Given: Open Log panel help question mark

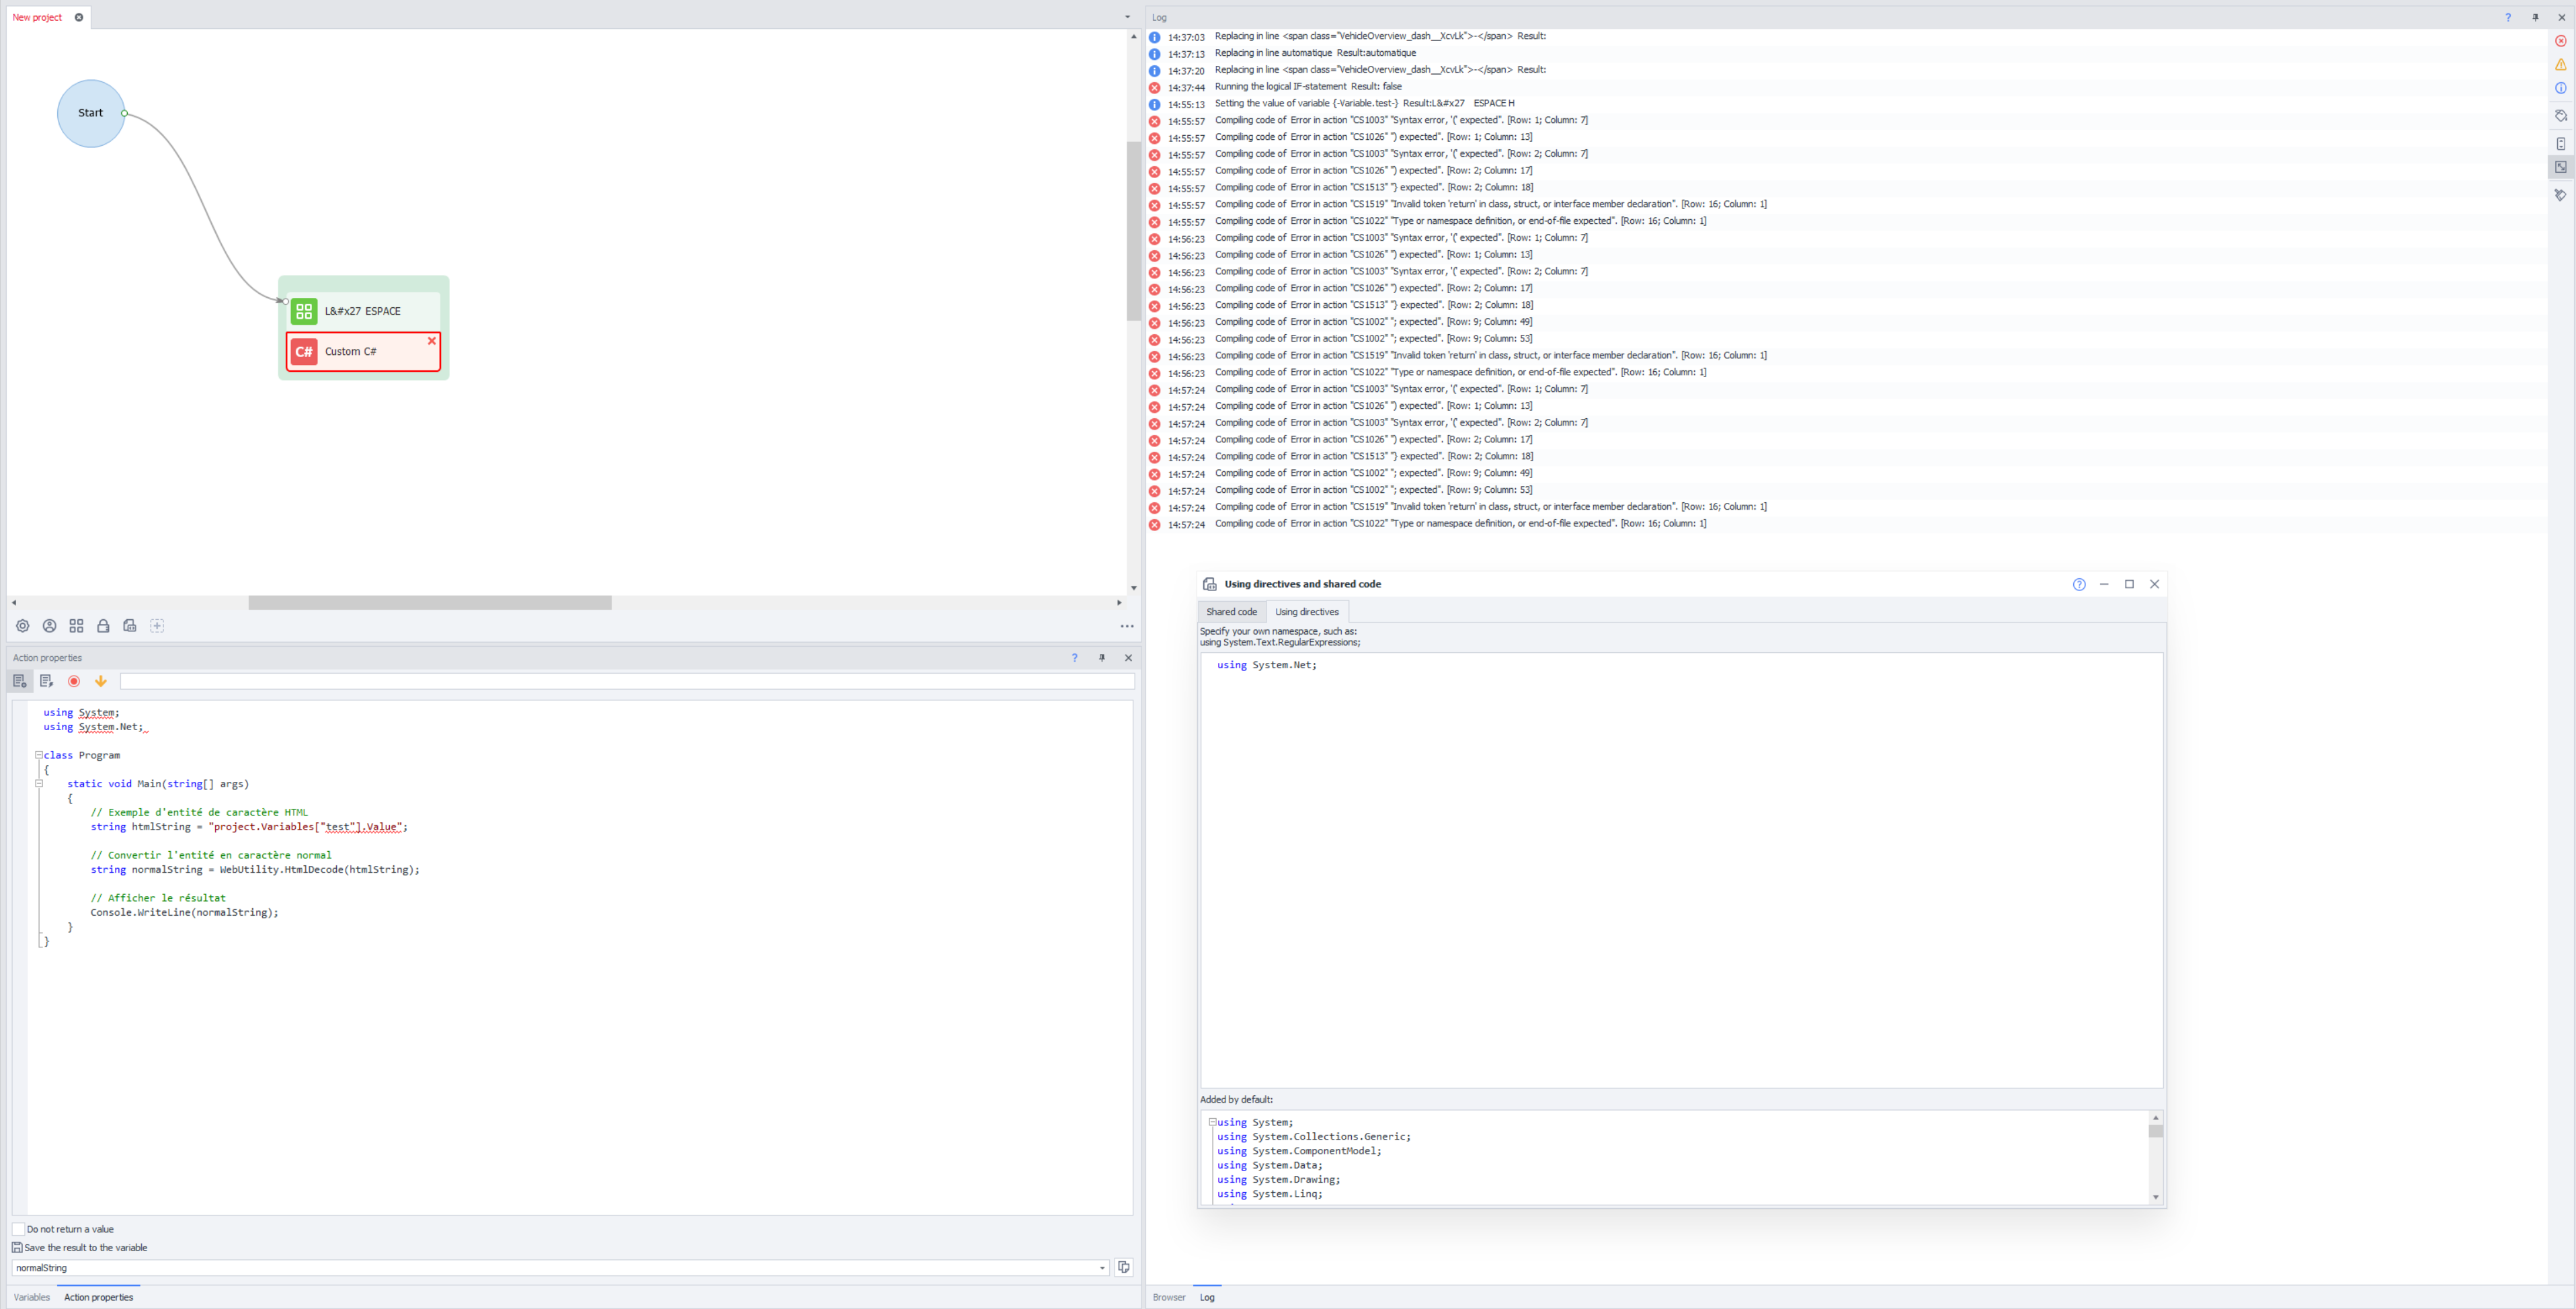Looking at the screenshot, I should pos(2508,17).
